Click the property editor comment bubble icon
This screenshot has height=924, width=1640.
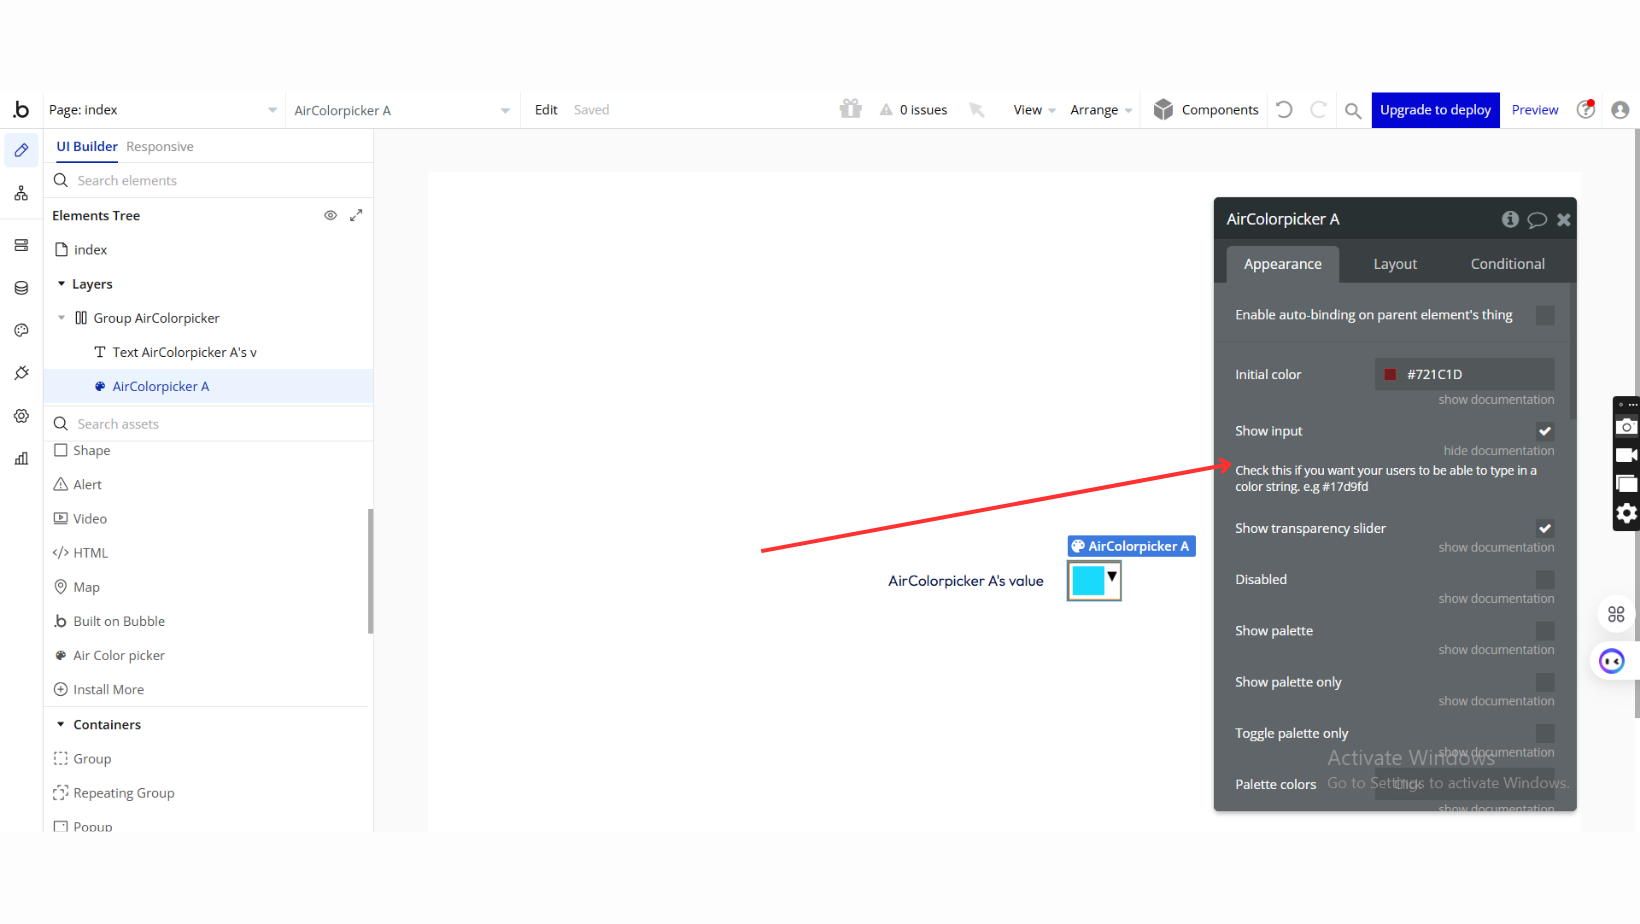click(1537, 220)
